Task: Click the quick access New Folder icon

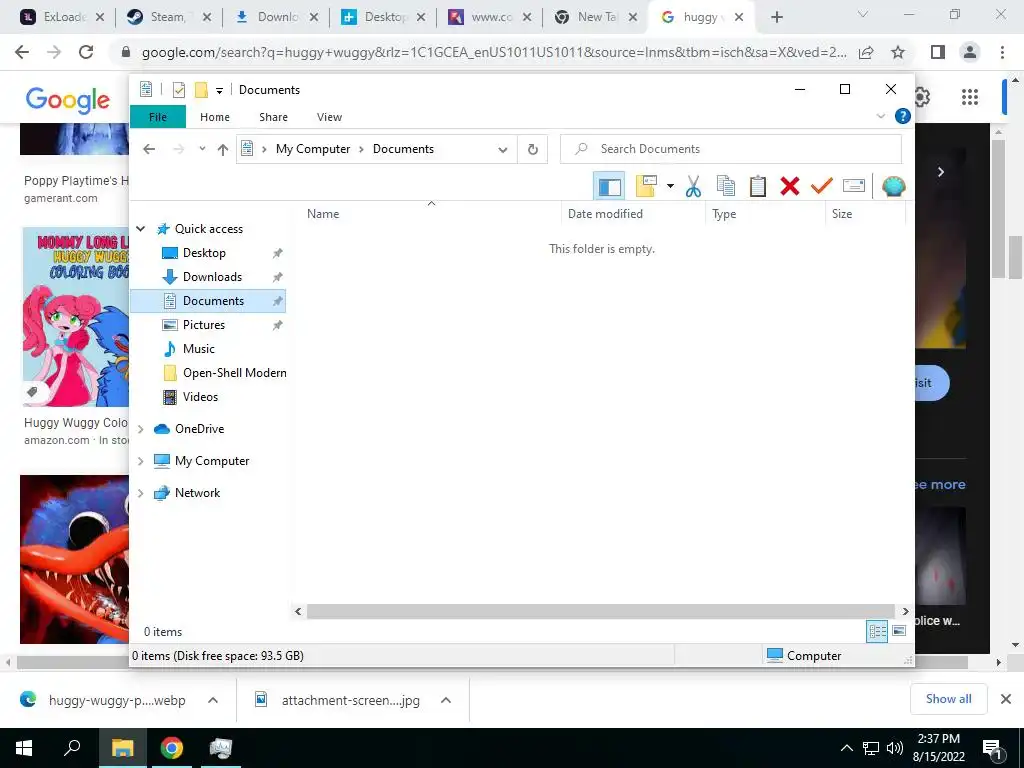Action: pos(201,89)
